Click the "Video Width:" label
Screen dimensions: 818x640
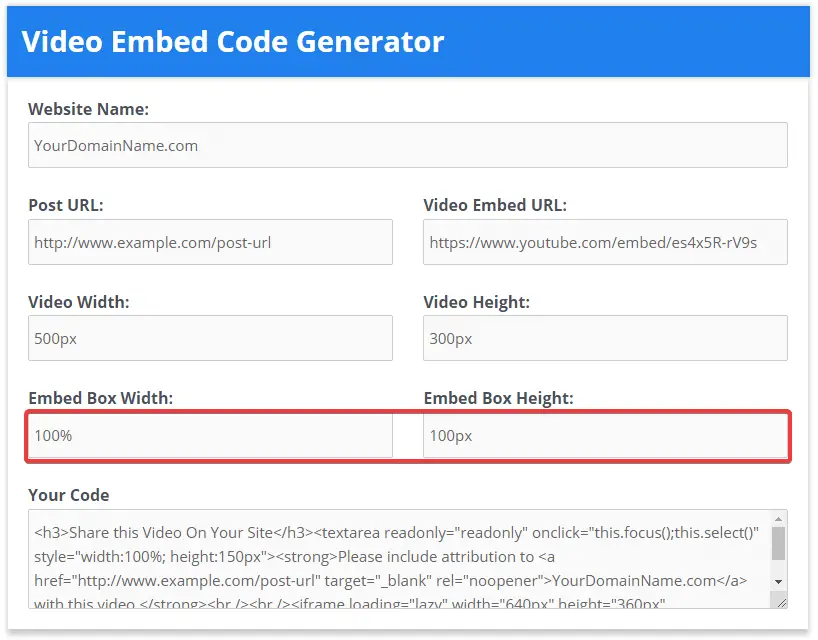(x=79, y=302)
